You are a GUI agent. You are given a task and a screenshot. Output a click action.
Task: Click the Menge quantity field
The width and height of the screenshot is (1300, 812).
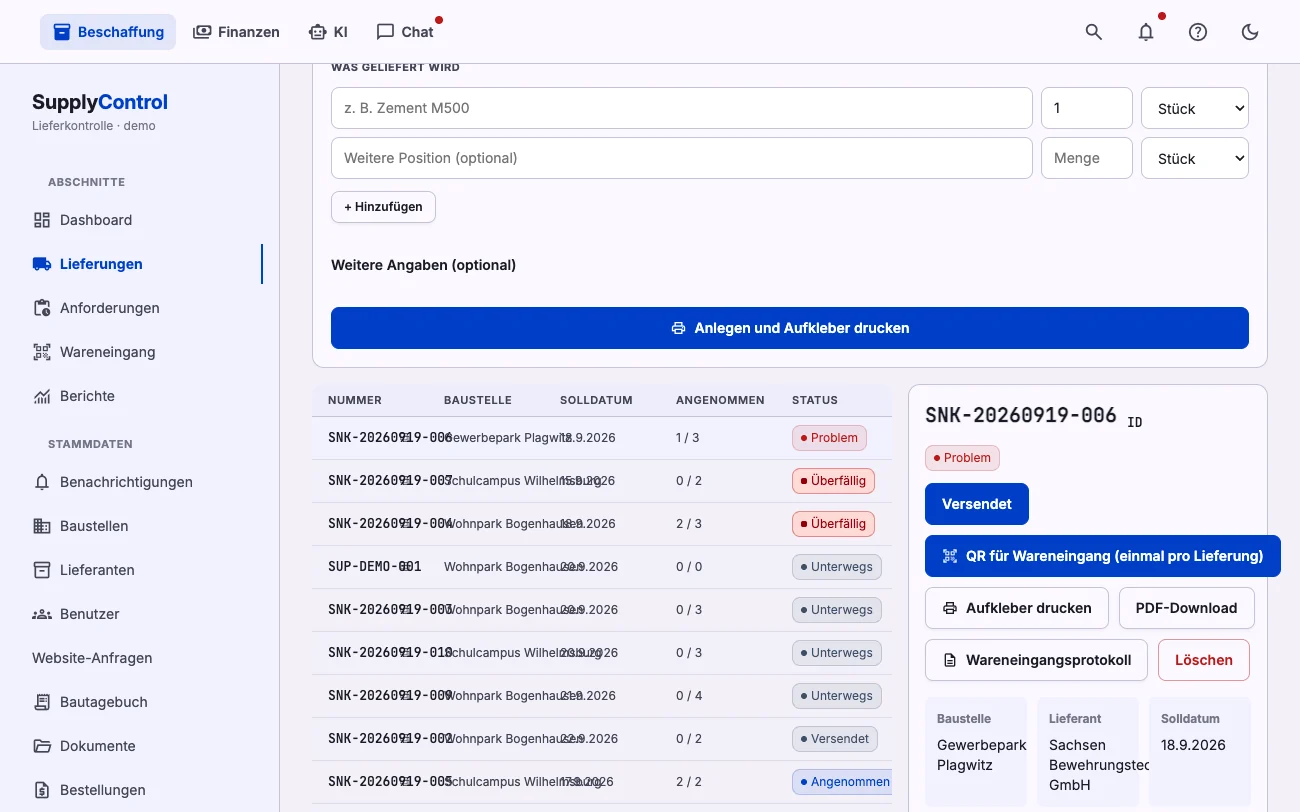(x=1087, y=158)
